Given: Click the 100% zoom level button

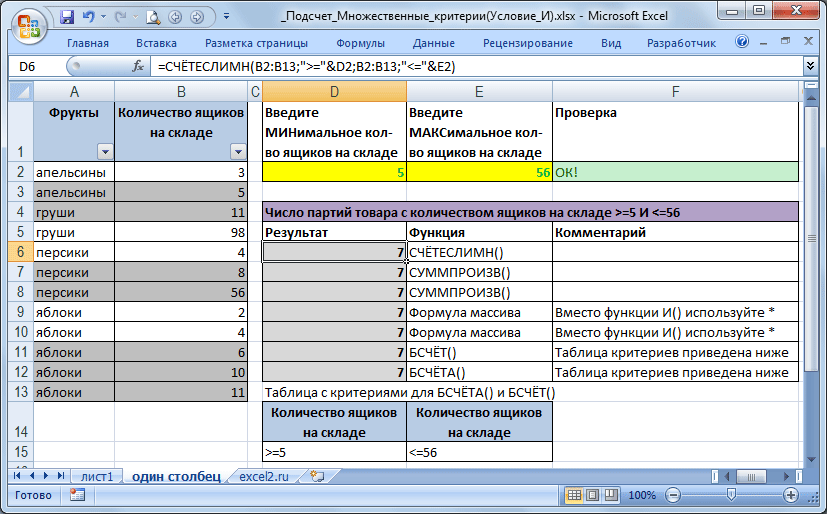Looking at the screenshot, I should click(x=642, y=495).
